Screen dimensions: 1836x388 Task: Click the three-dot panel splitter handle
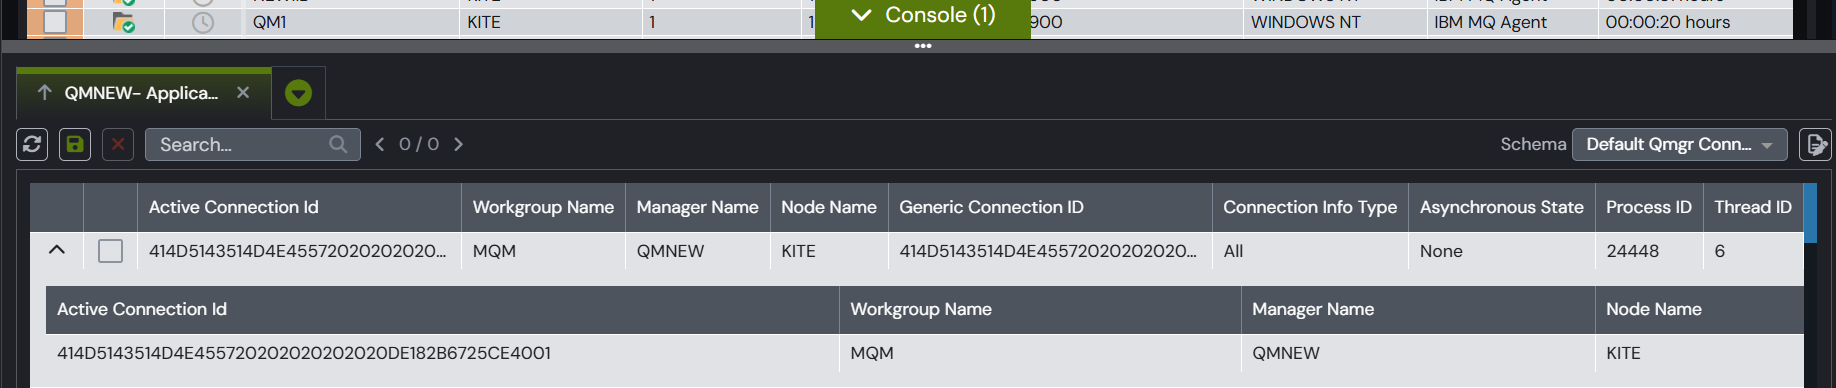pos(923,46)
